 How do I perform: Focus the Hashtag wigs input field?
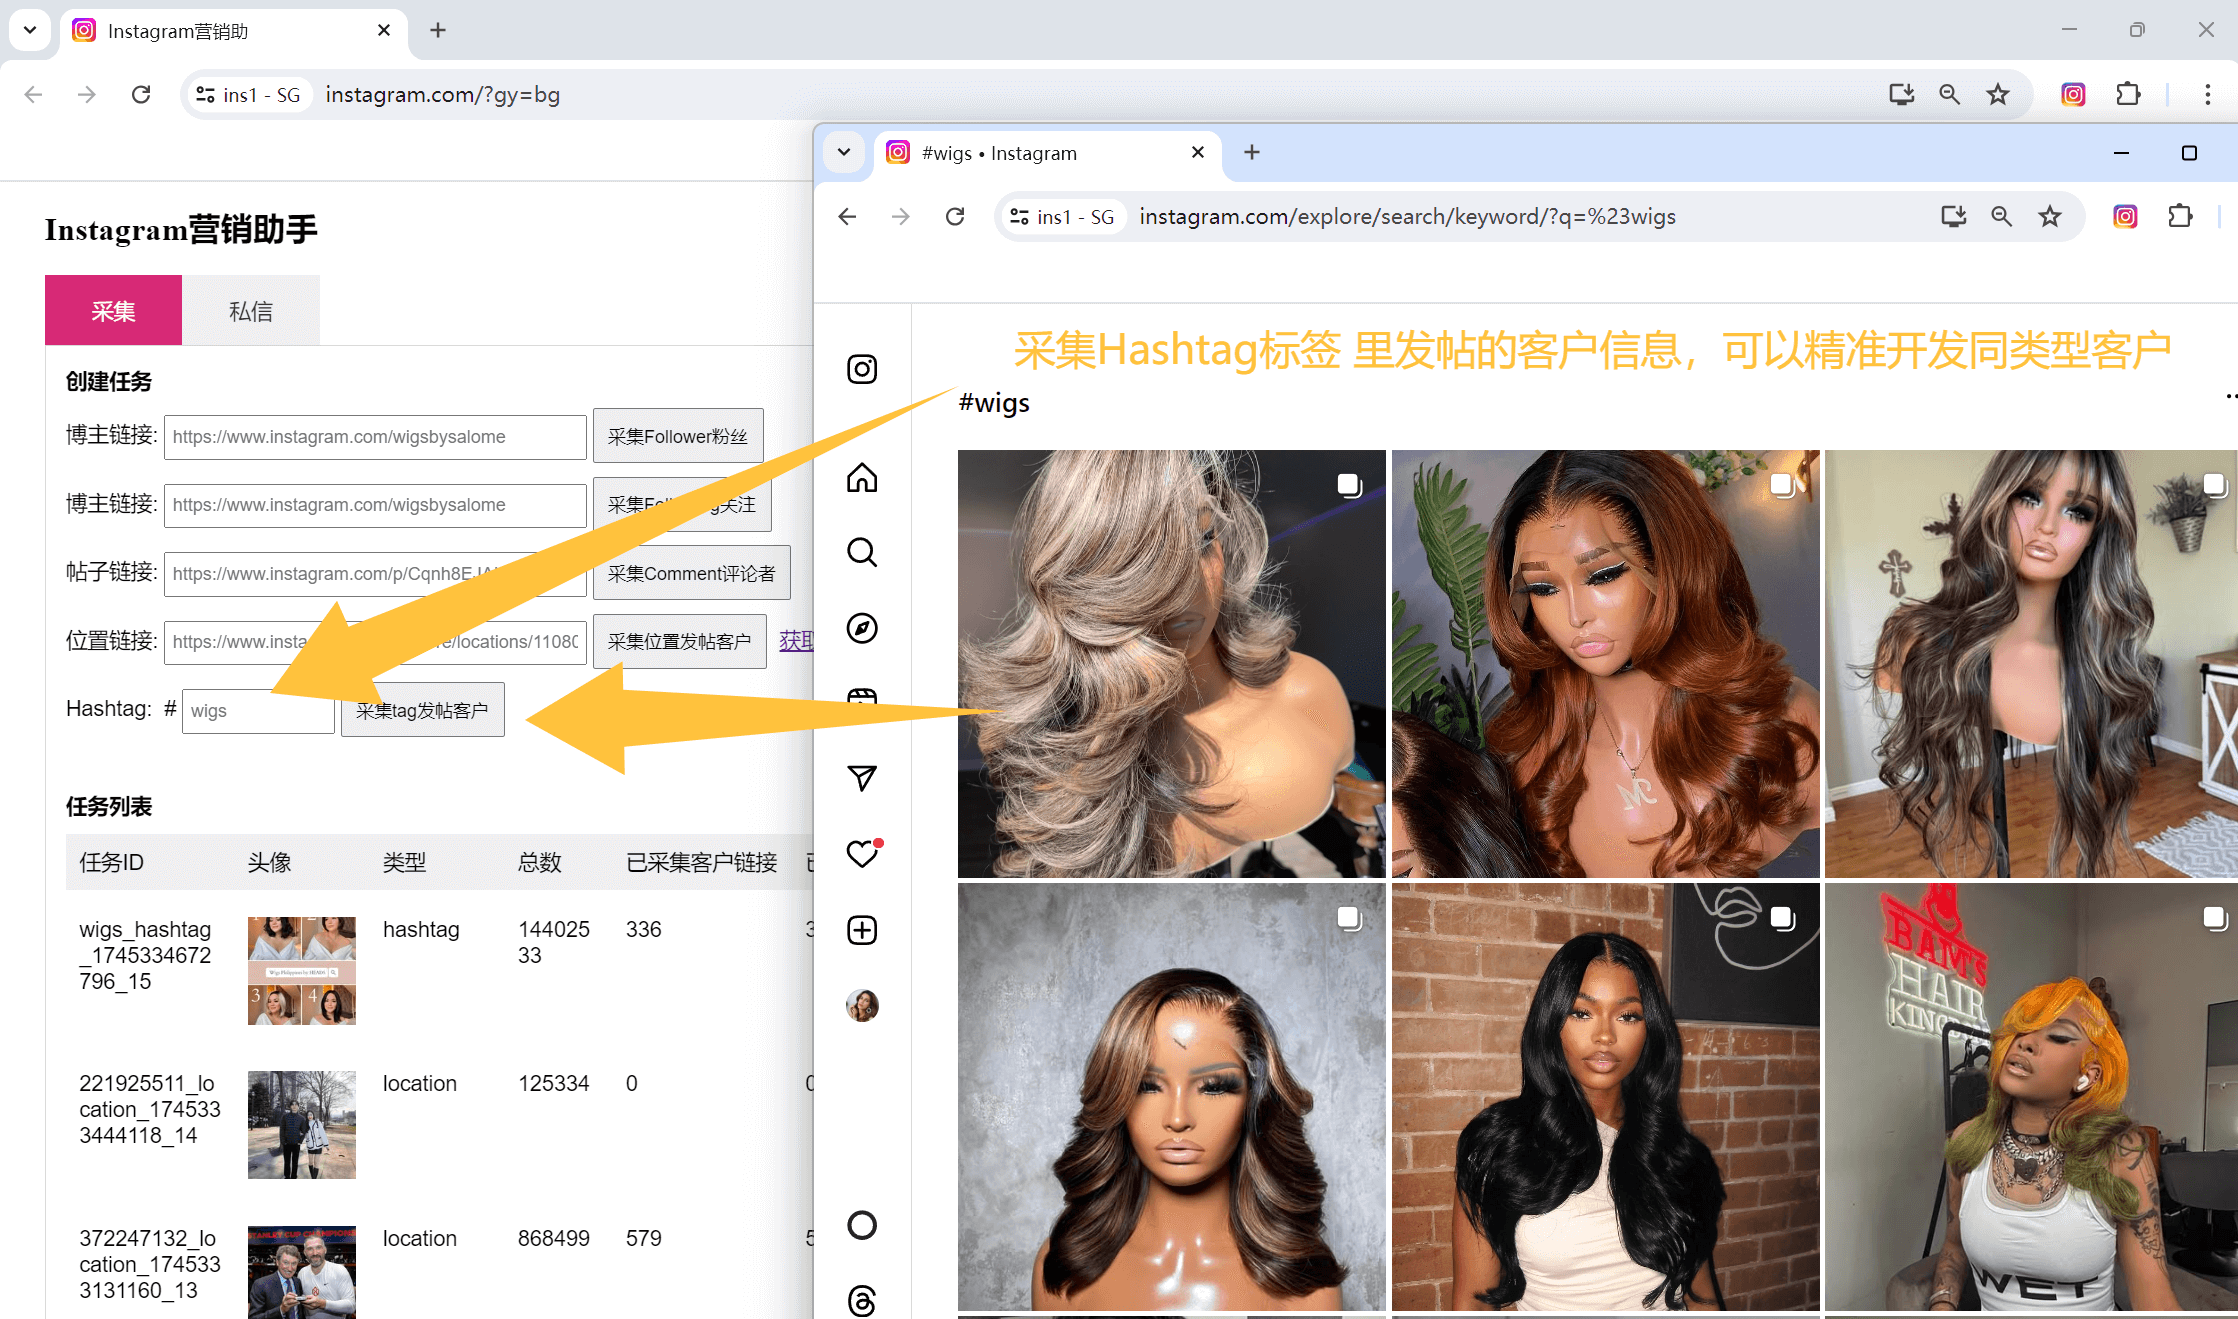(x=258, y=711)
